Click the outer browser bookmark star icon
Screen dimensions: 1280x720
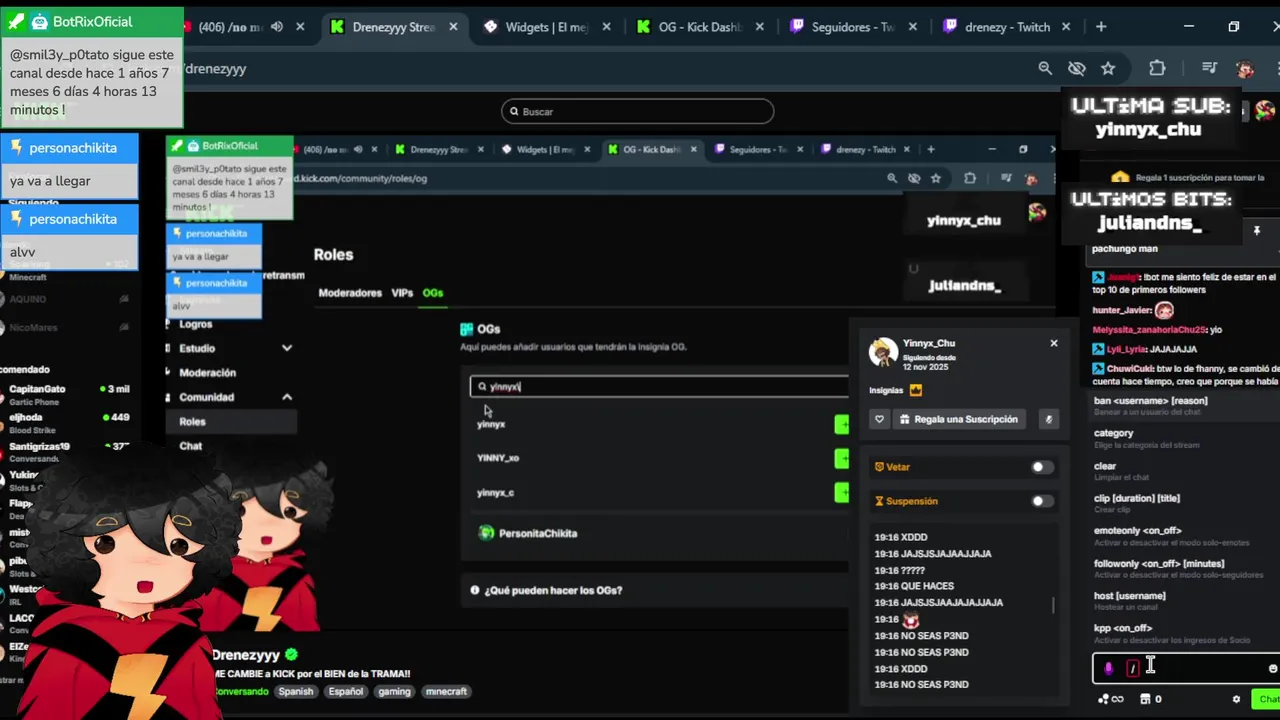[x=1108, y=68]
